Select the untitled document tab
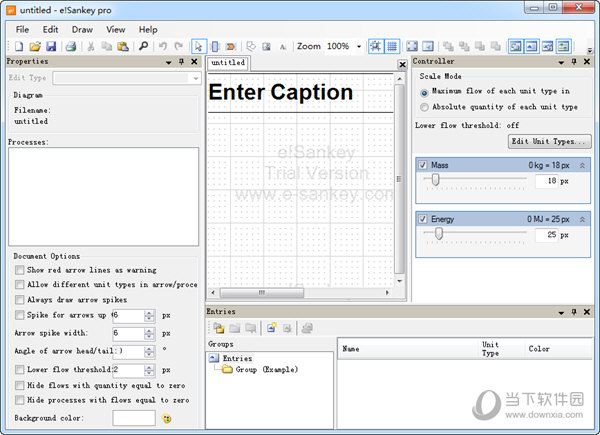 pyautogui.click(x=228, y=62)
